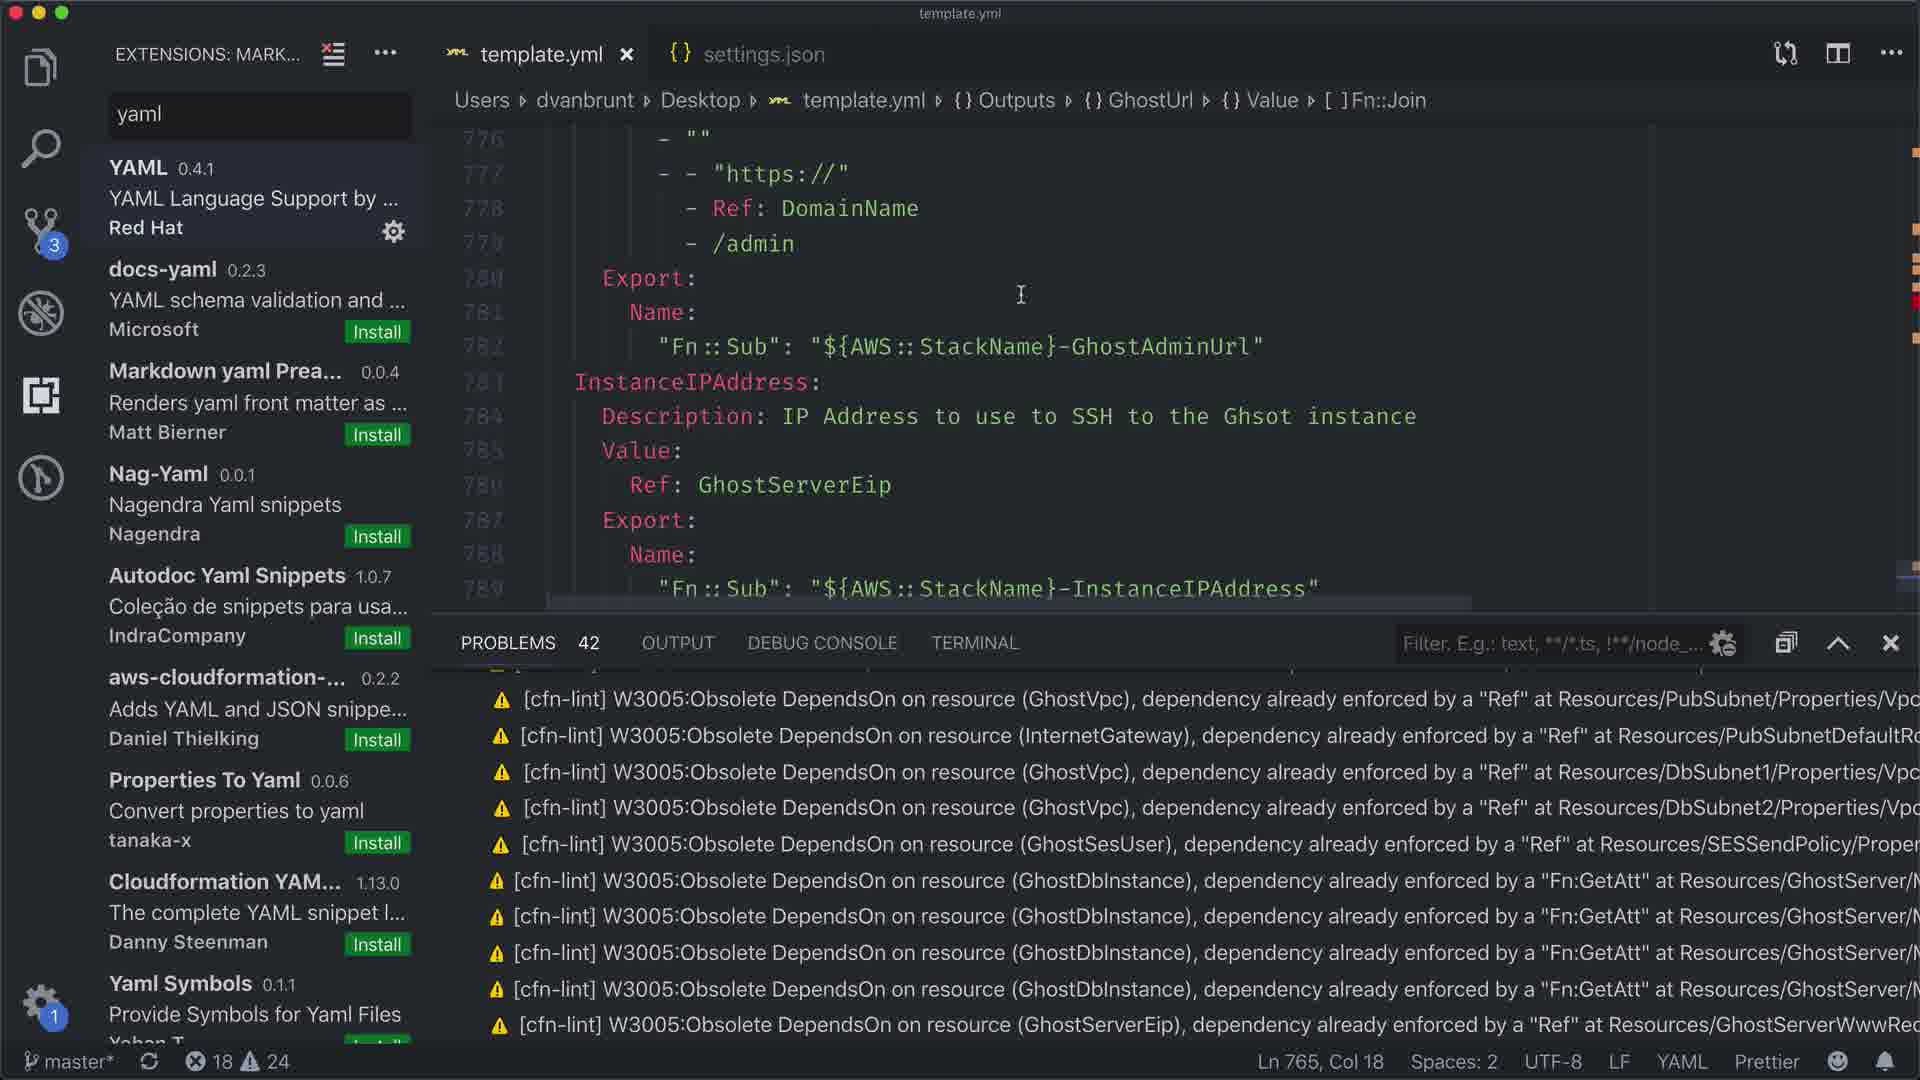Open the Debug view icon

pyautogui.click(x=41, y=313)
